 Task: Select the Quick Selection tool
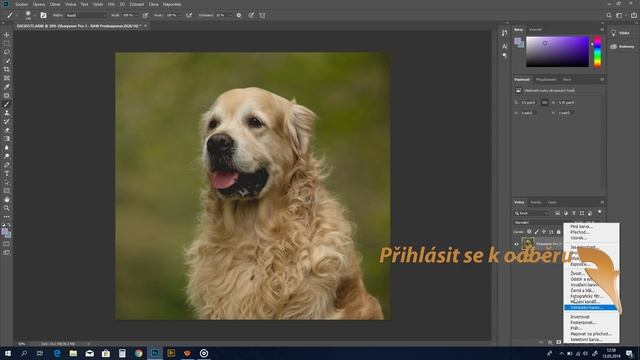coord(7,61)
